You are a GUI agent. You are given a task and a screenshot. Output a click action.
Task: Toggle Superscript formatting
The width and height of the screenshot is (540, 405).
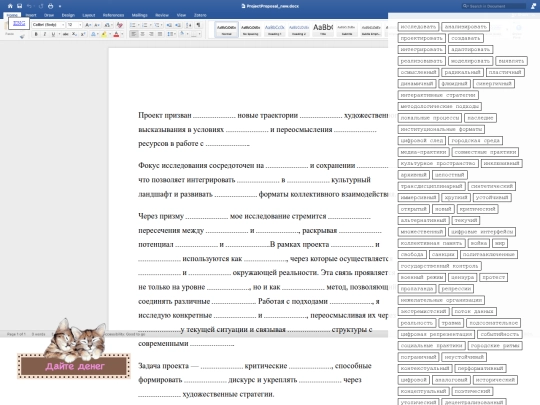pyautogui.click(x=83, y=34)
